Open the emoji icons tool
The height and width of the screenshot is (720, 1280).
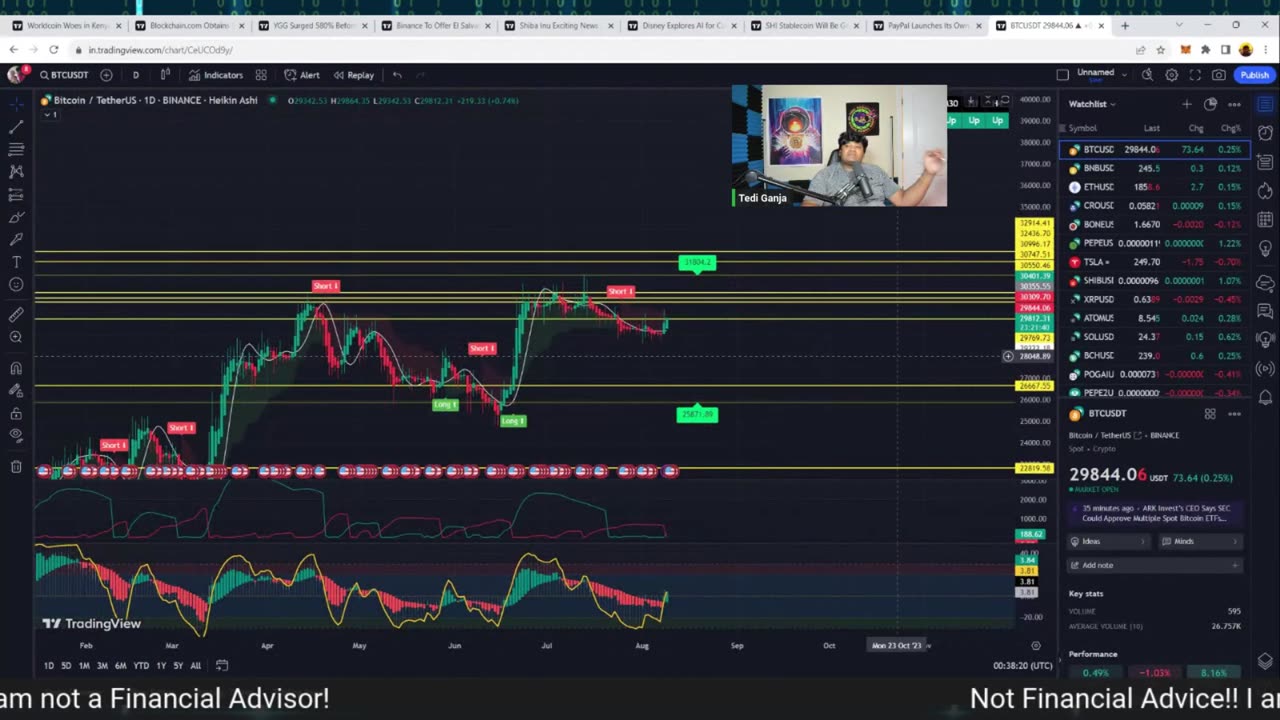click(x=16, y=285)
